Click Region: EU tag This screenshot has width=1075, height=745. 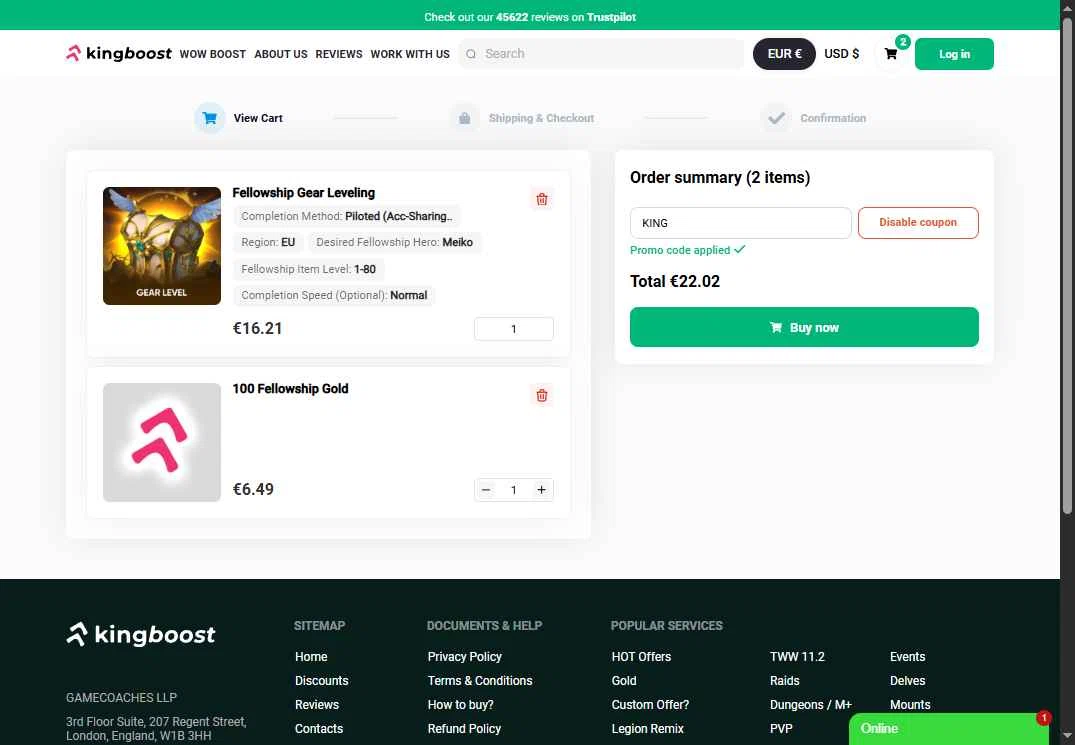(268, 242)
